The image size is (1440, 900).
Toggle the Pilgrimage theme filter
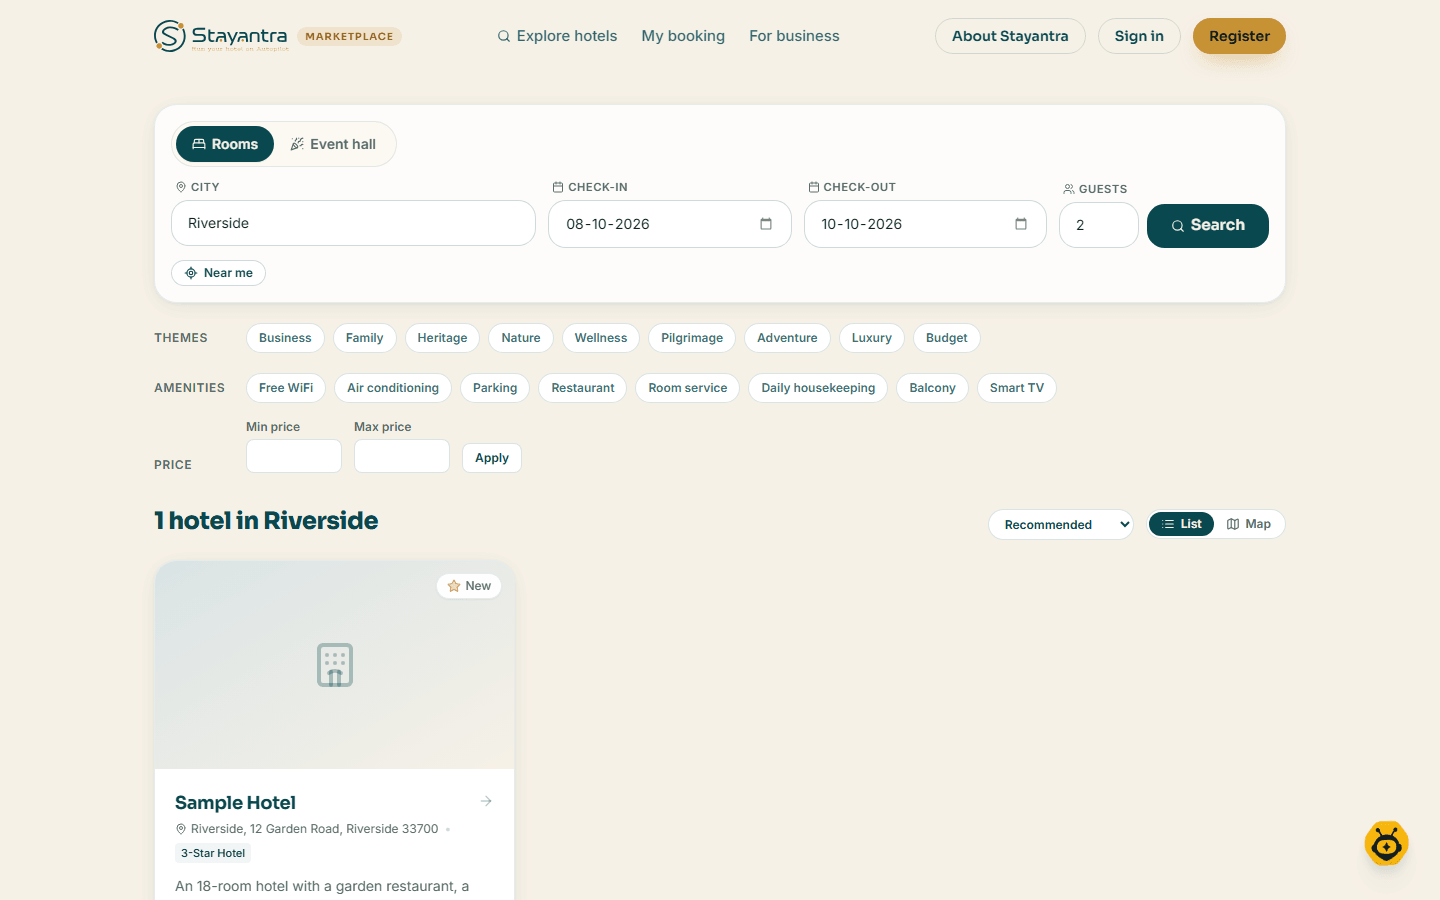point(692,338)
